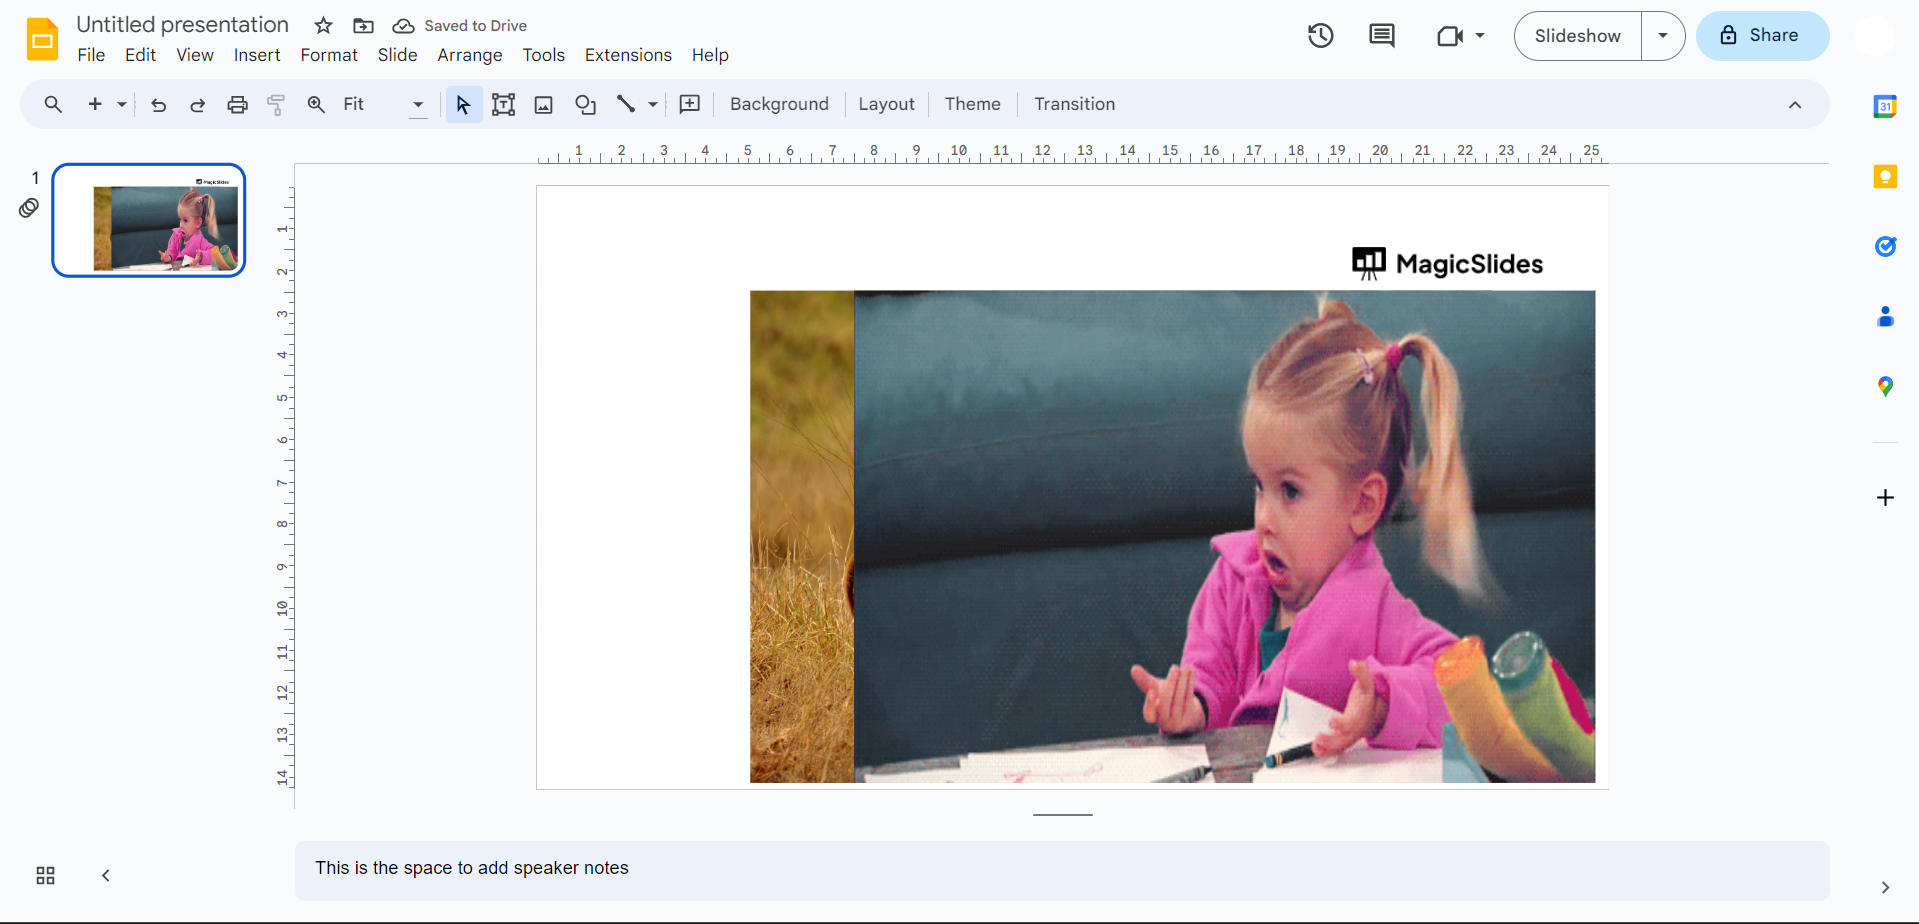Open the Insert menu
Viewport: 1919px width, 924px height.
257,55
